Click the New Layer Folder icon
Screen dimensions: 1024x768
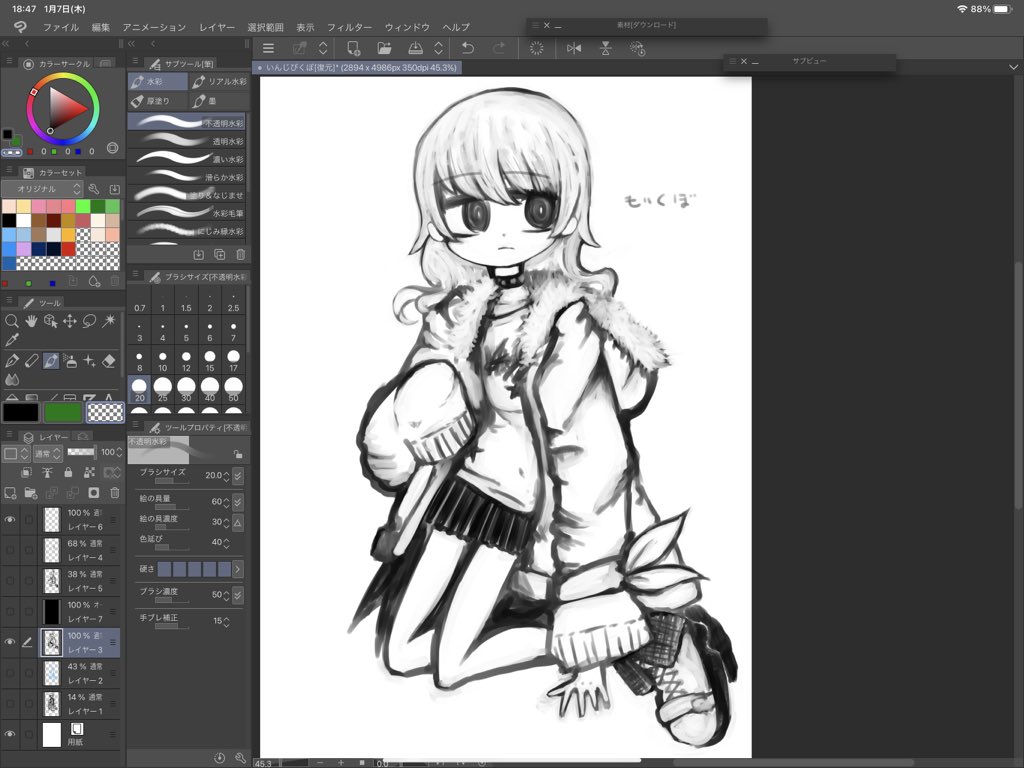(x=30, y=493)
